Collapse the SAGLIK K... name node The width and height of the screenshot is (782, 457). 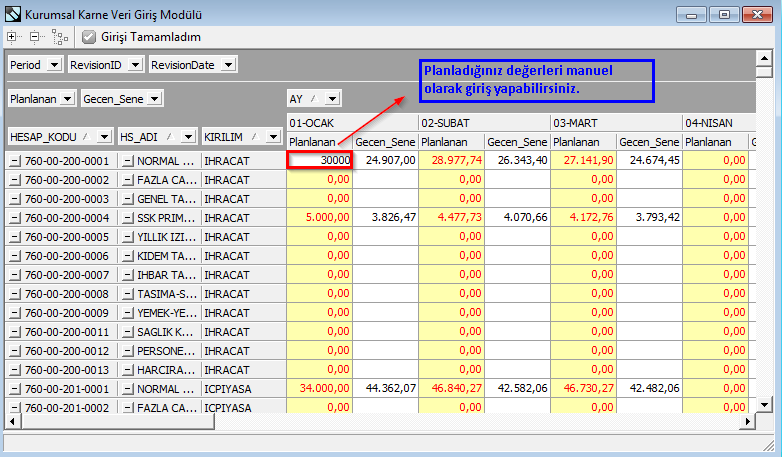pos(128,332)
